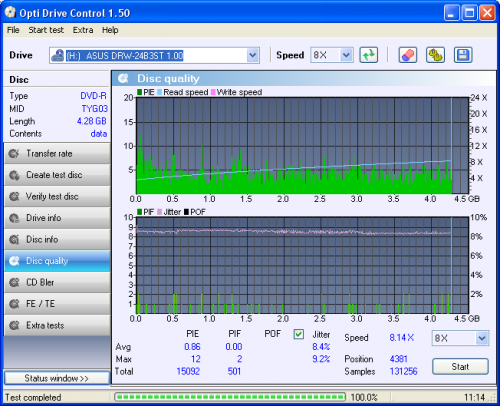Expand the Drive selection dropdown
This screenshot has height=406, width=500.
[x=253, y=55]
